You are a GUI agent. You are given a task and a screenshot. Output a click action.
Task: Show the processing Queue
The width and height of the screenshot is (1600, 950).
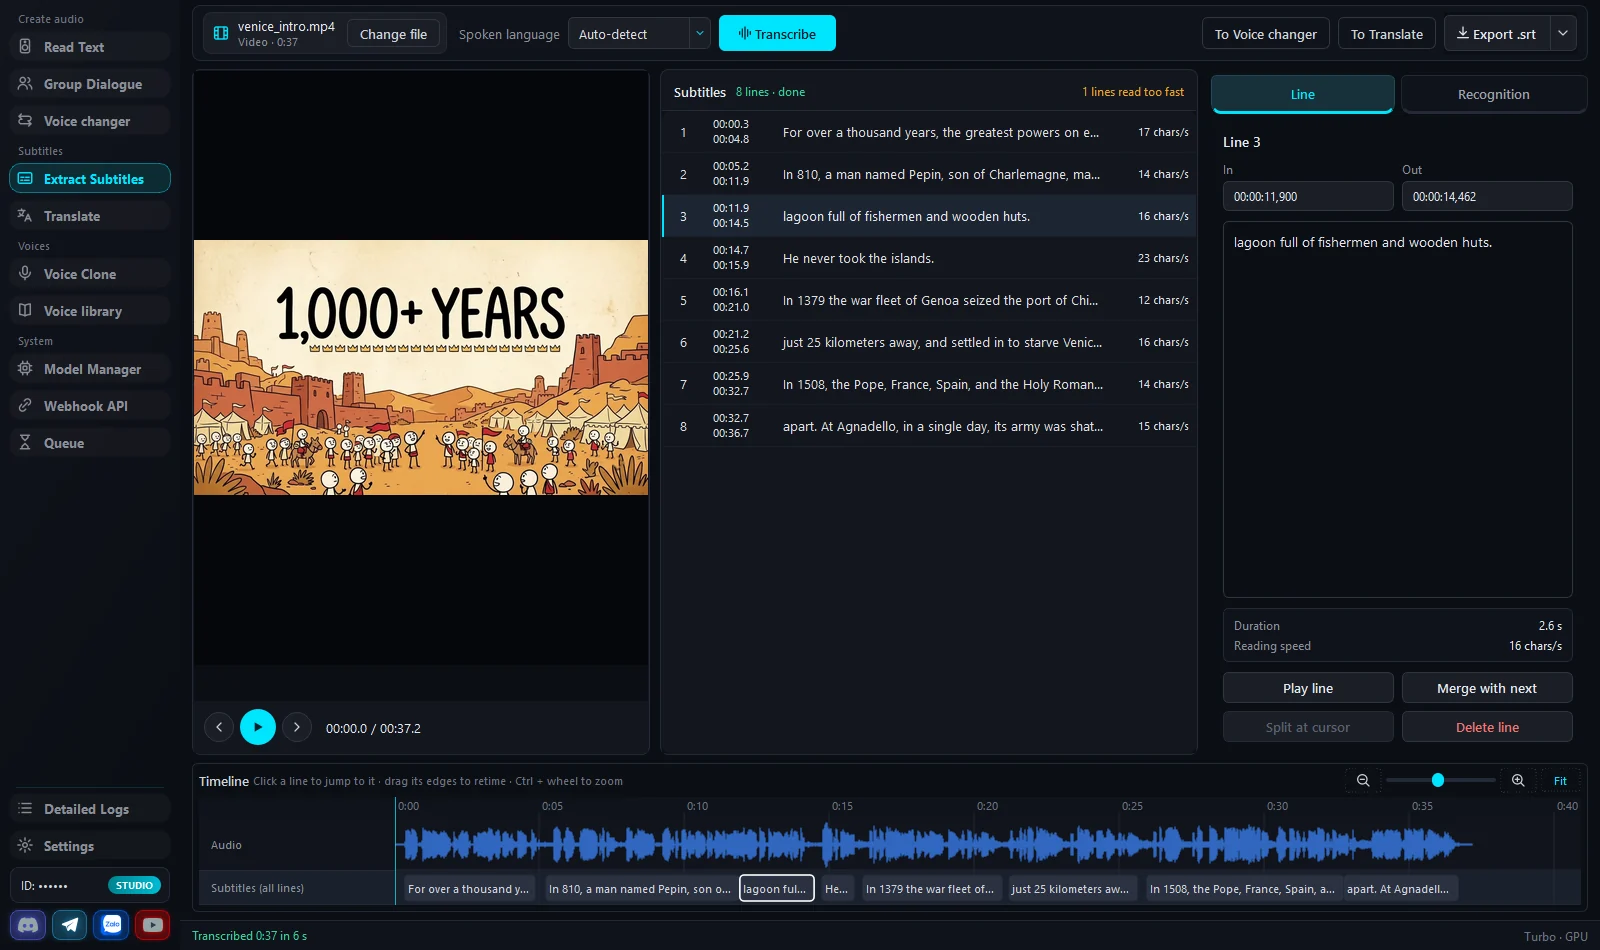90,443
